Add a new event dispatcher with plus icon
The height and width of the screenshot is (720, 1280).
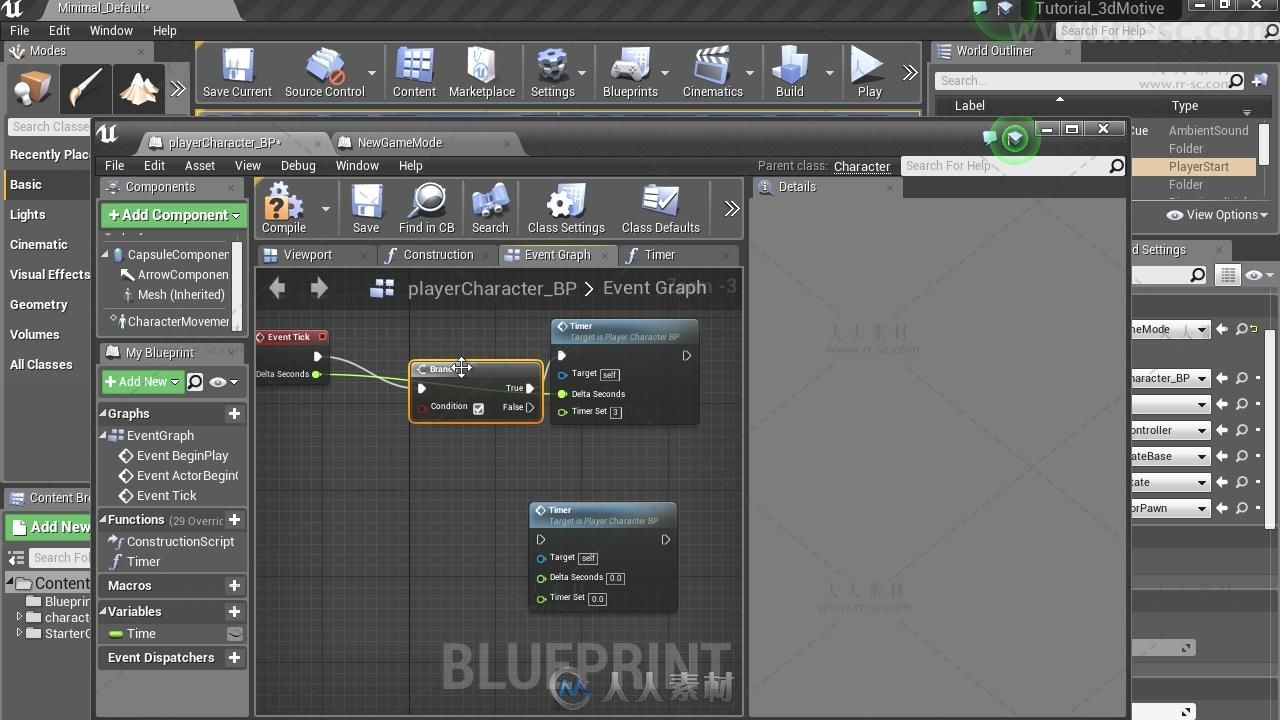(234, 657)
